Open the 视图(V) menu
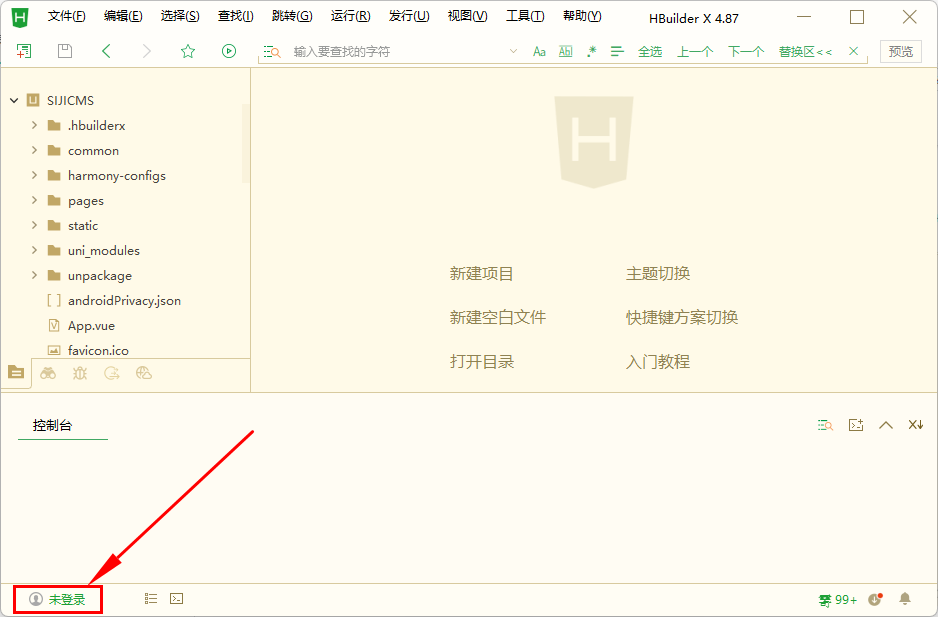The height and width of the screenshot is (617, 938). pos(467,16)
